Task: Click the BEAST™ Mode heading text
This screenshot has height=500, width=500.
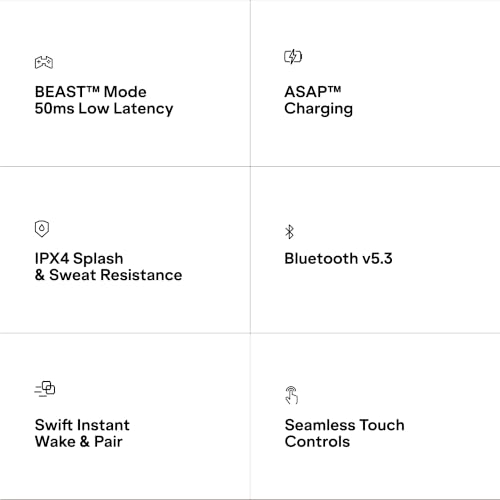Action: pos(91,92)
